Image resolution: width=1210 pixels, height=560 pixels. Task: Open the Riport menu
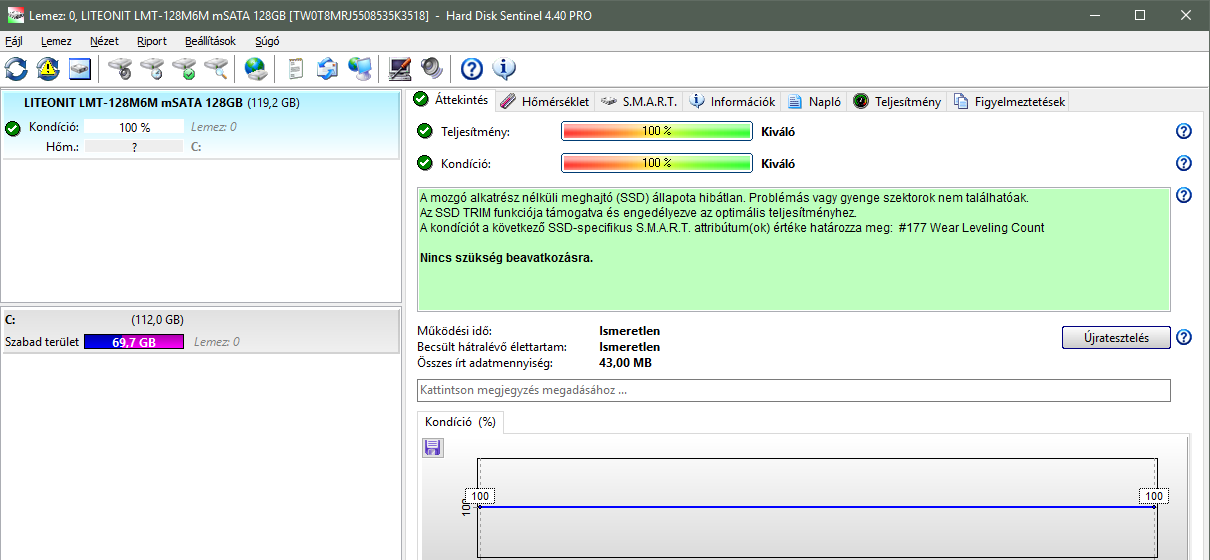[x=152, y=41]
